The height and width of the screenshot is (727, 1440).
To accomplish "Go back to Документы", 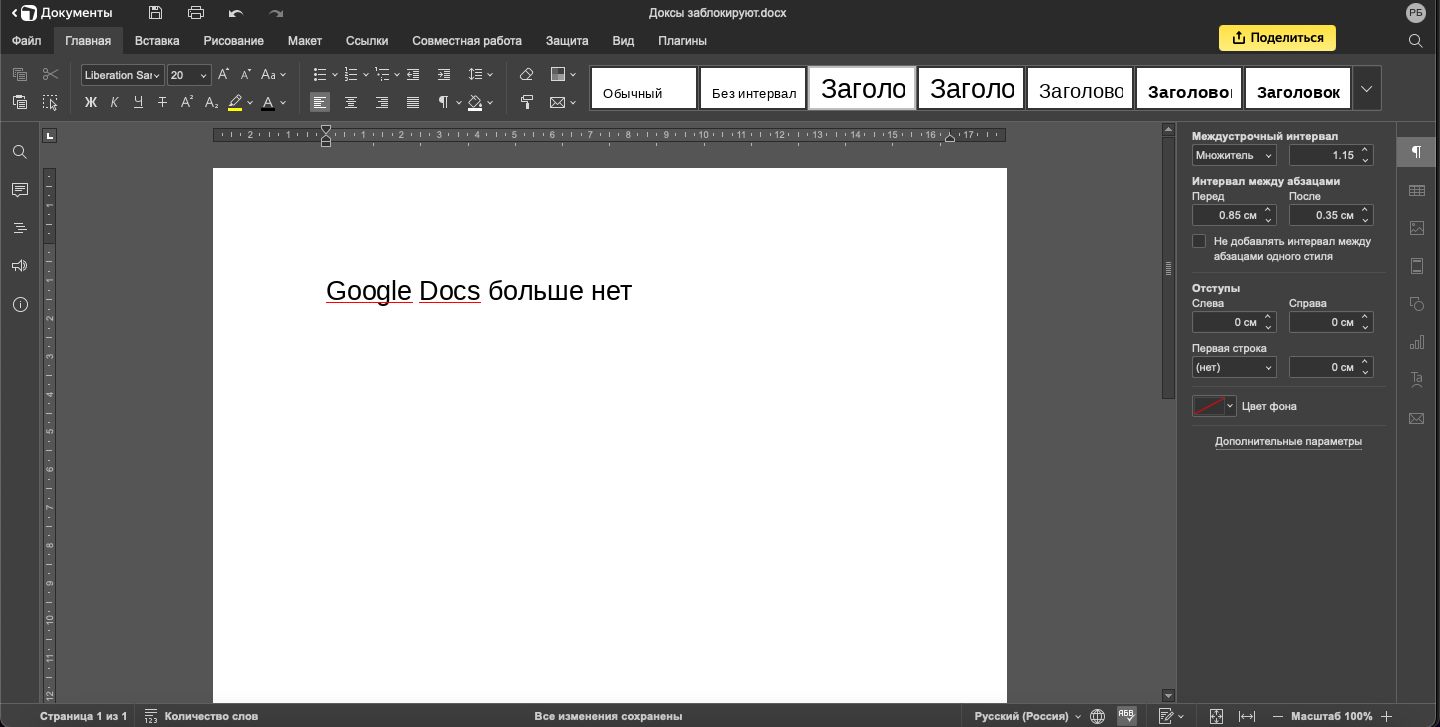I will click(62, 13).
